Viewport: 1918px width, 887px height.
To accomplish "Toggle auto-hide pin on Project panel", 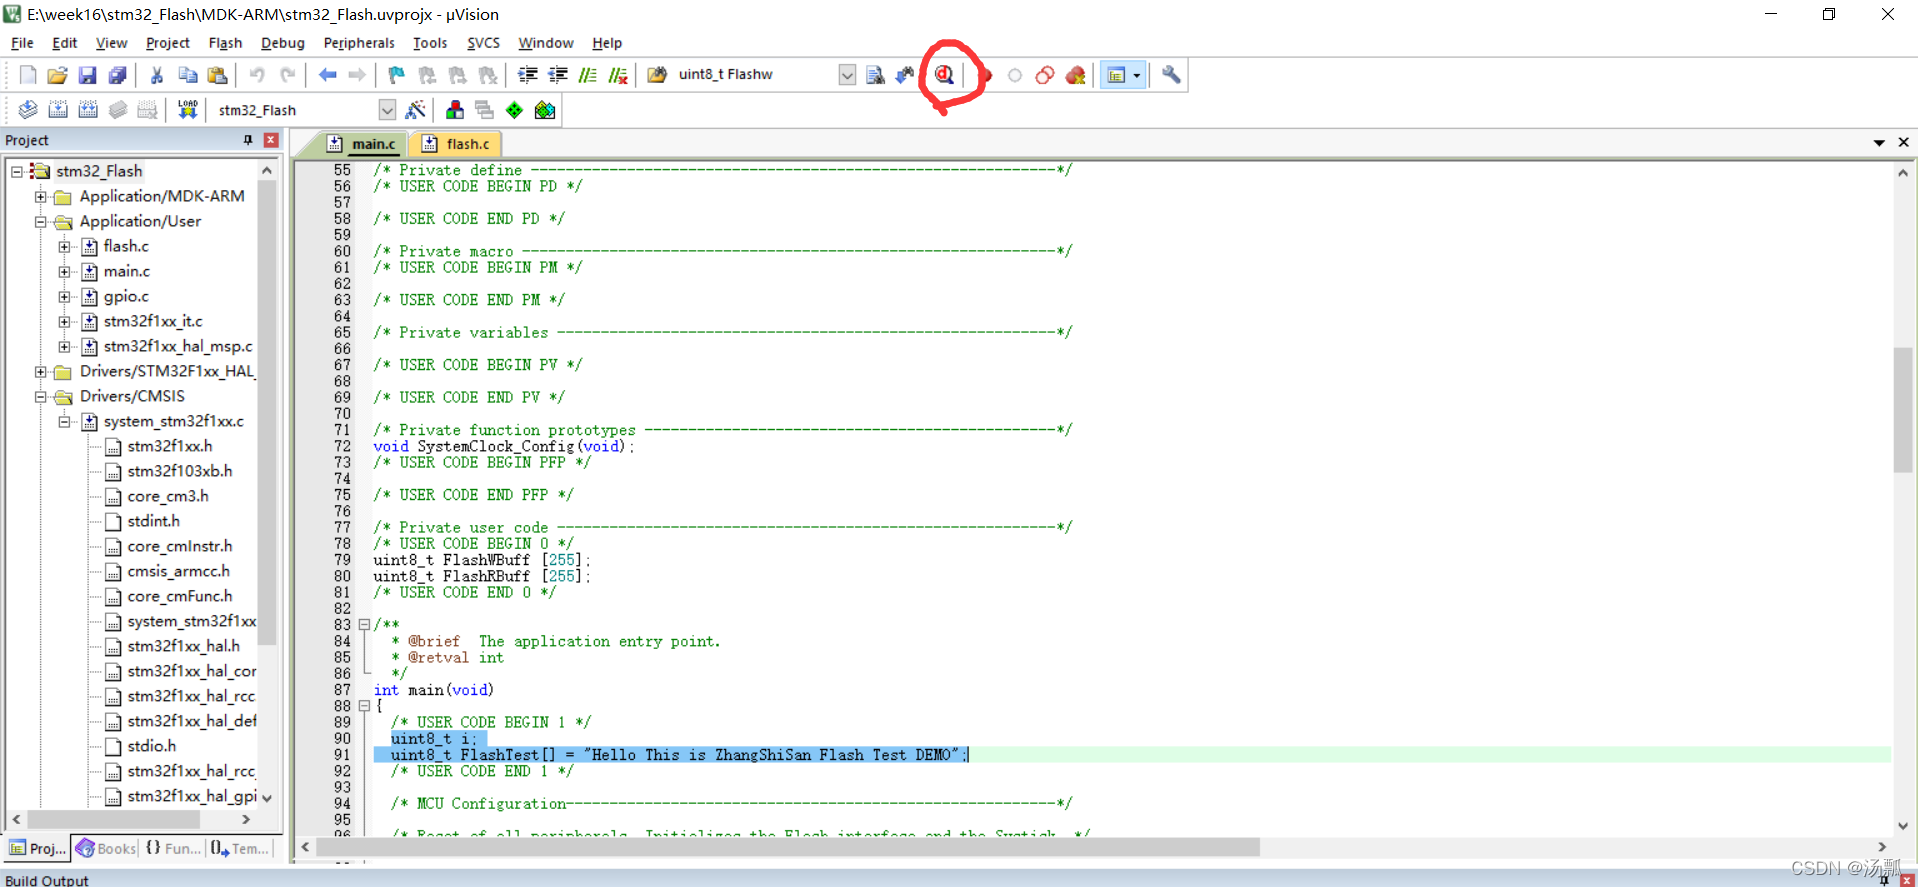I will coord(248,140).
